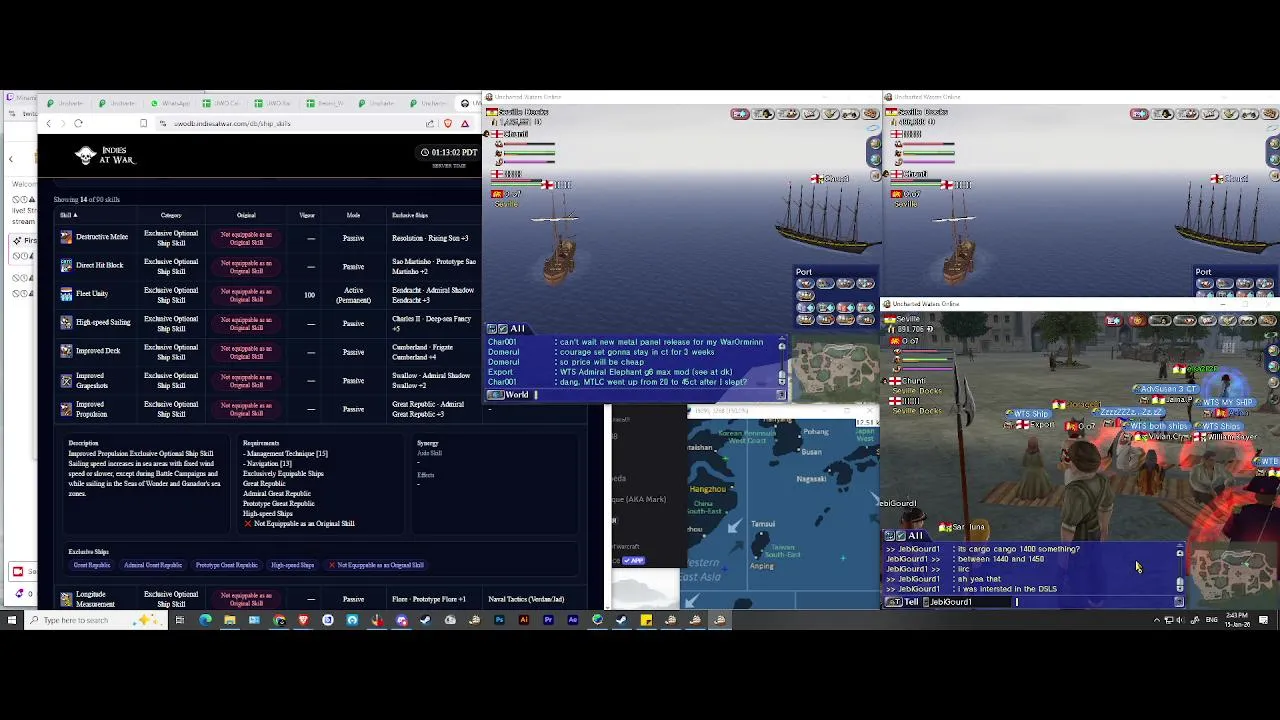Click the WTS Ship player bubble
The width and height of the screenshot is (1280, 720).
1031,414
